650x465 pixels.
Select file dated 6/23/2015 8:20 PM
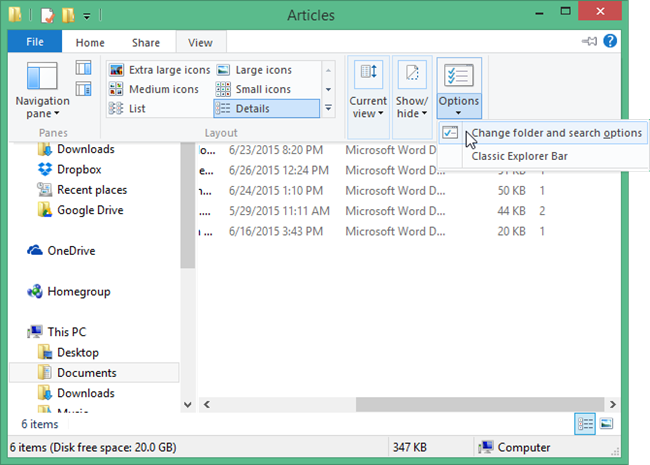click(276, 150)
